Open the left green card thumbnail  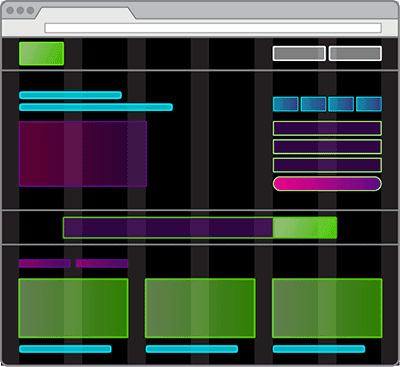73,308
